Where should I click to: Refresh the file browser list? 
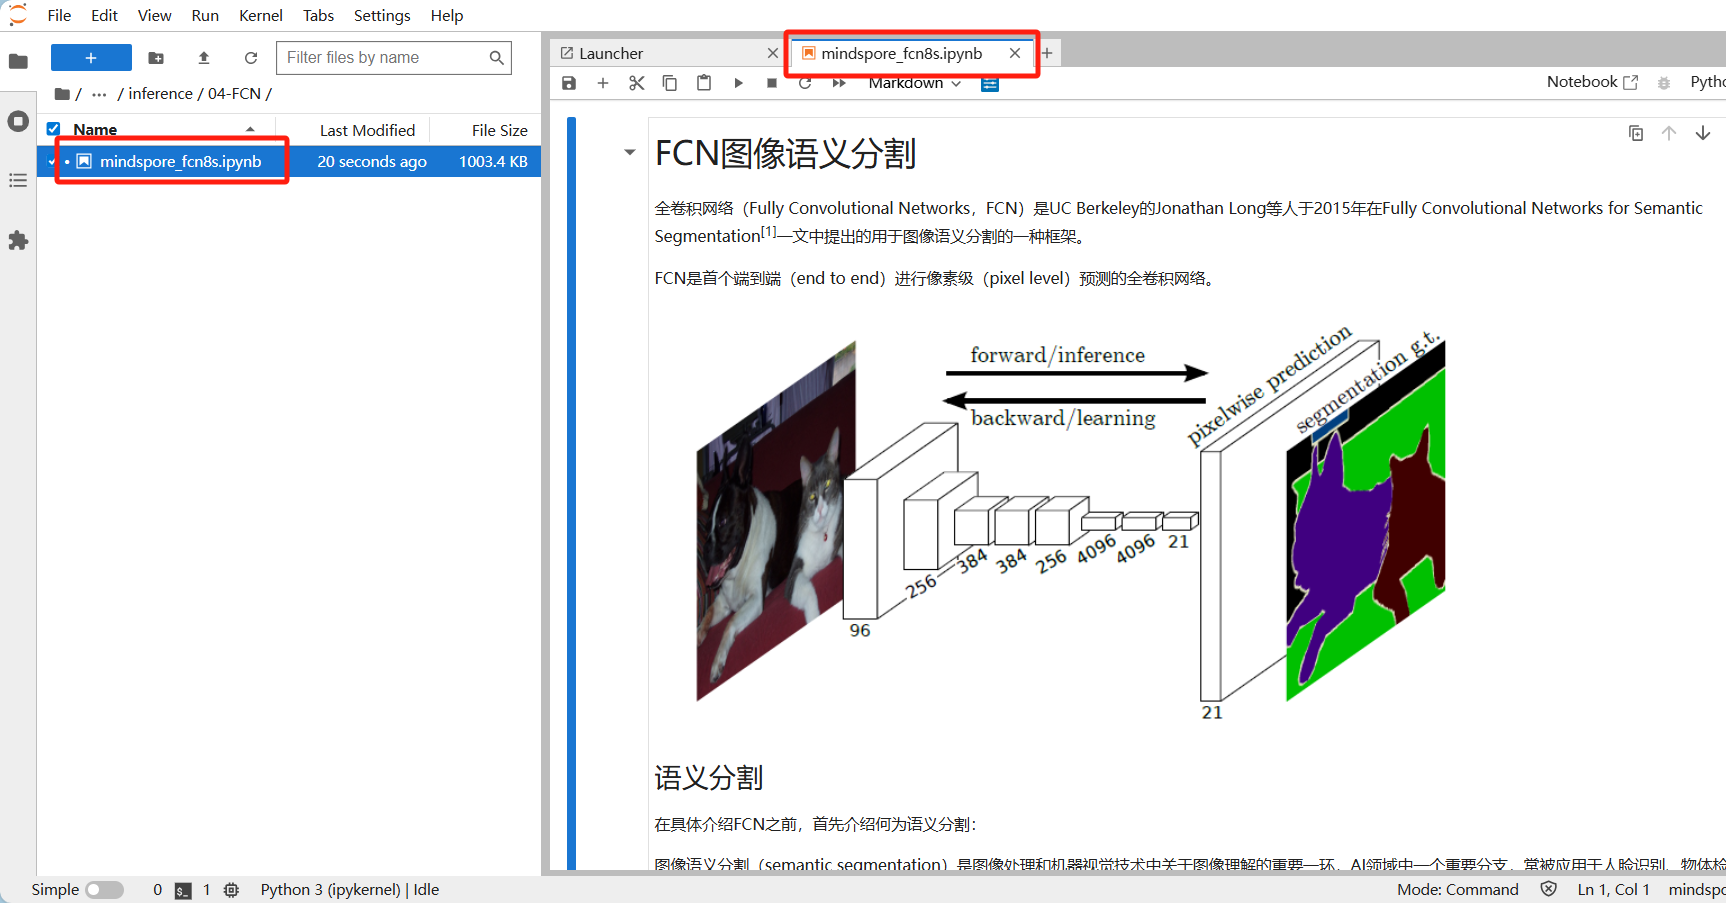pos(251,58)
